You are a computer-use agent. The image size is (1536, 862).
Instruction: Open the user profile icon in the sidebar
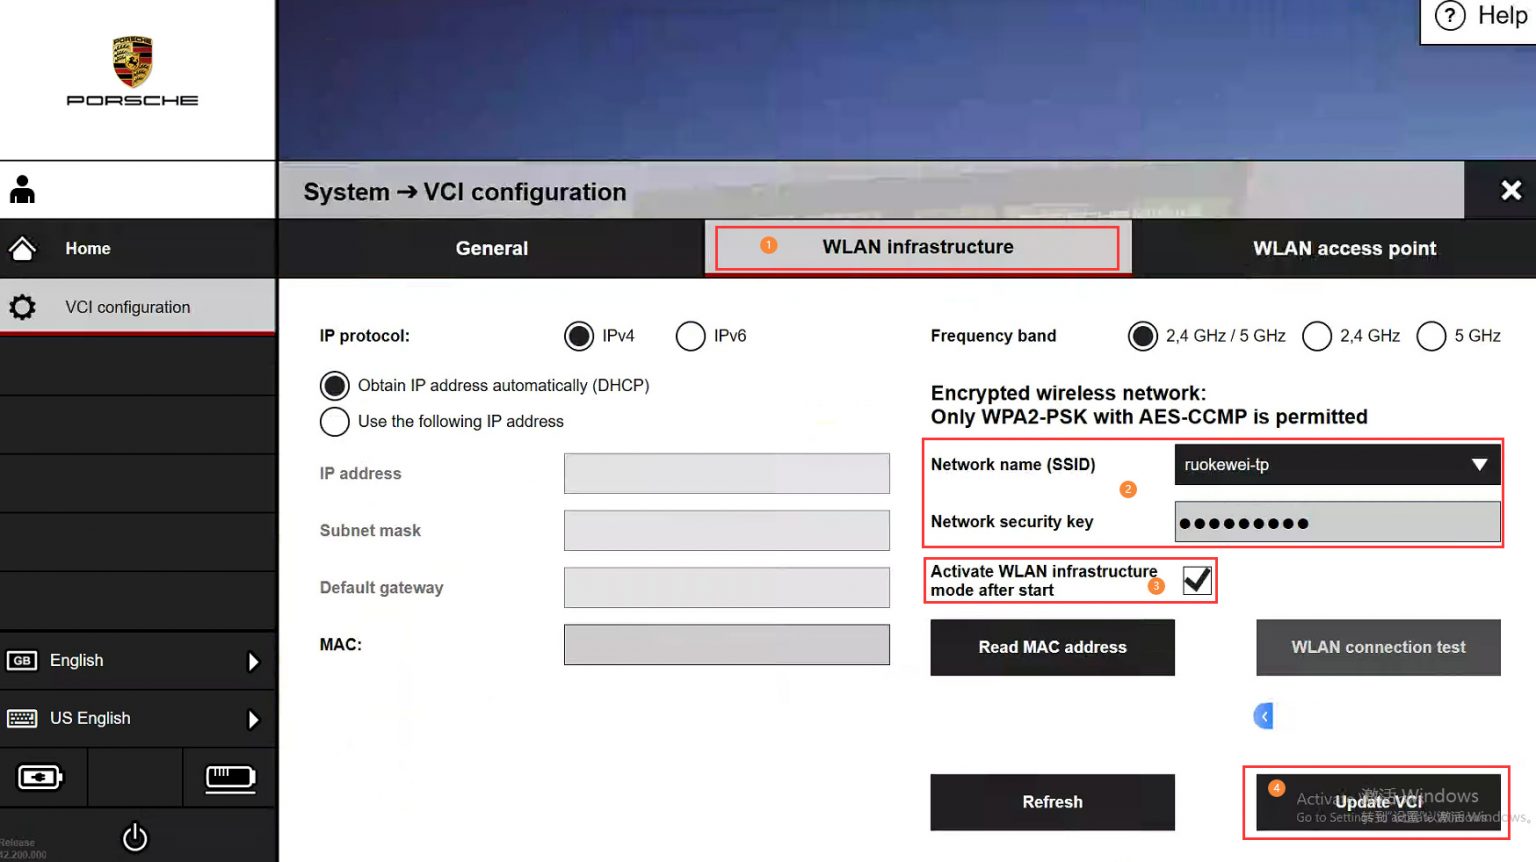click(x=22, y=189)
